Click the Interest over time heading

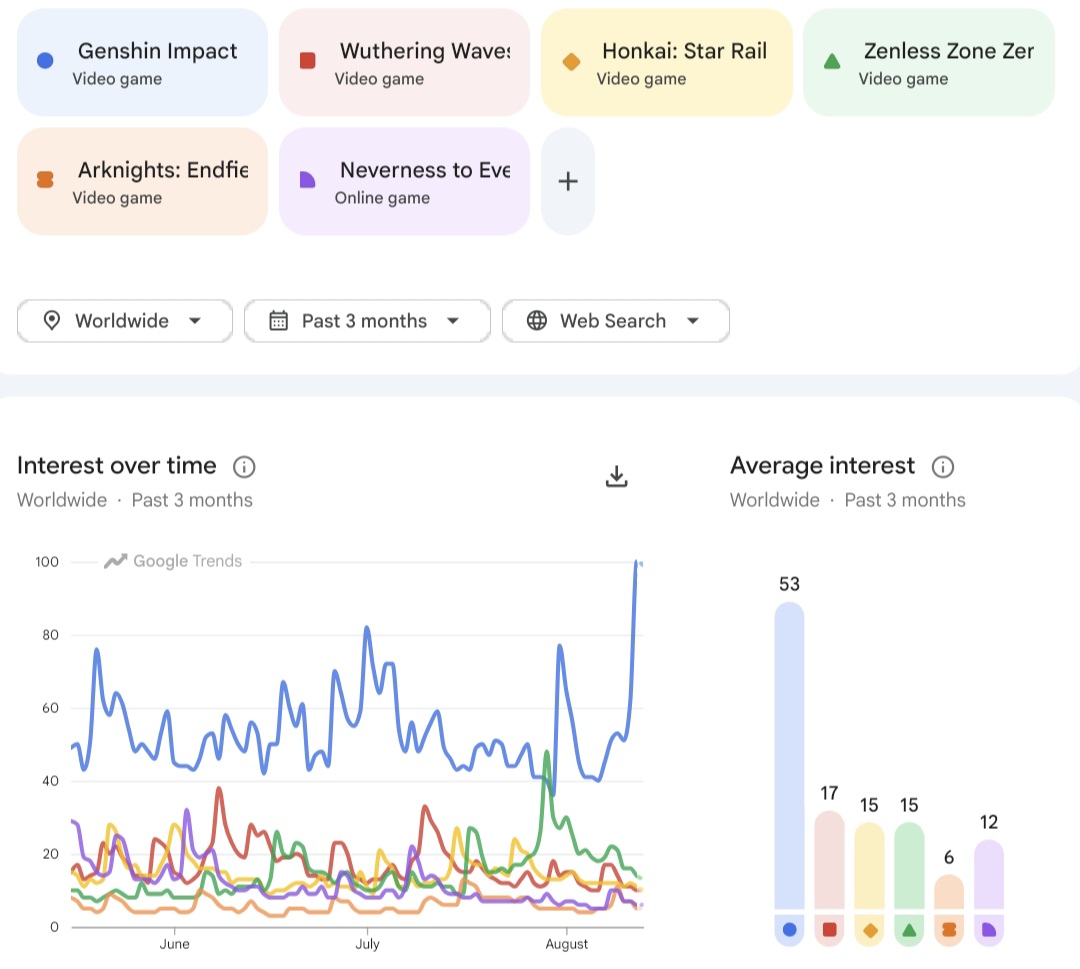point(117,466)
